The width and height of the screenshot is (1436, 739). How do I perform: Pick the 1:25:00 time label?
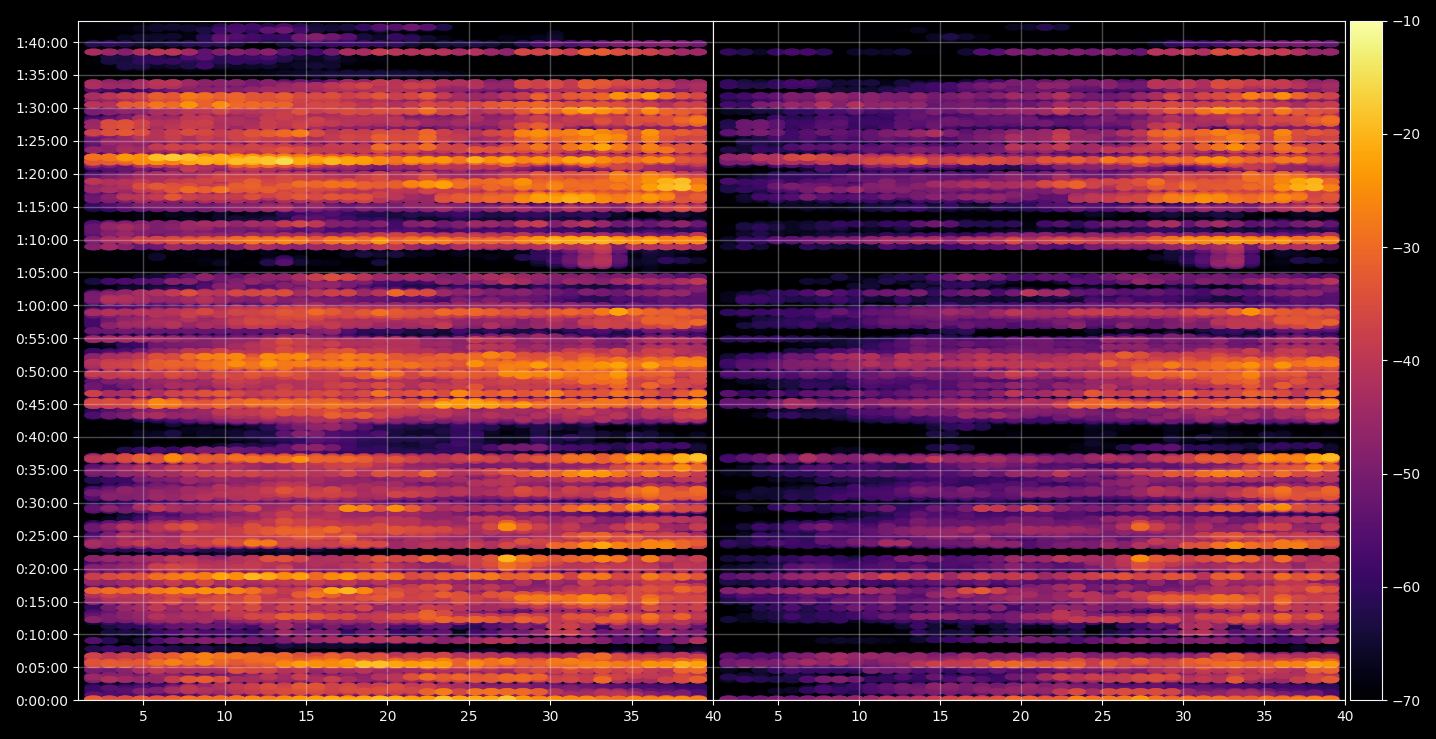click(x=42, y=141)
